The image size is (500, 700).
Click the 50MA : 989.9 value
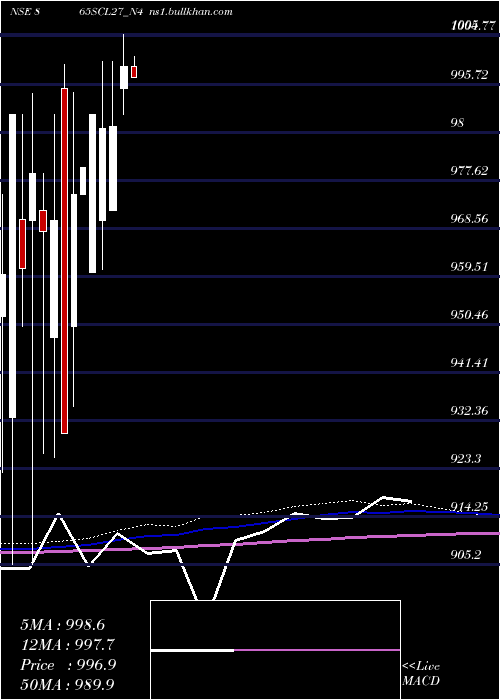click(67, 684)
